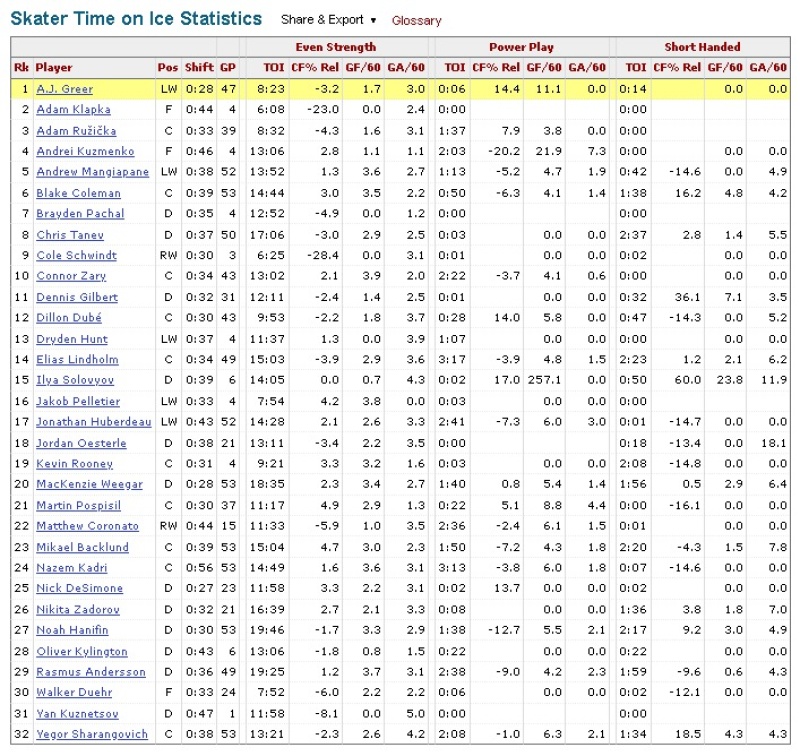Screen dimensions: 800x756
Task: Sort by Short Handed TOI header
Action: tap(636, 67)
